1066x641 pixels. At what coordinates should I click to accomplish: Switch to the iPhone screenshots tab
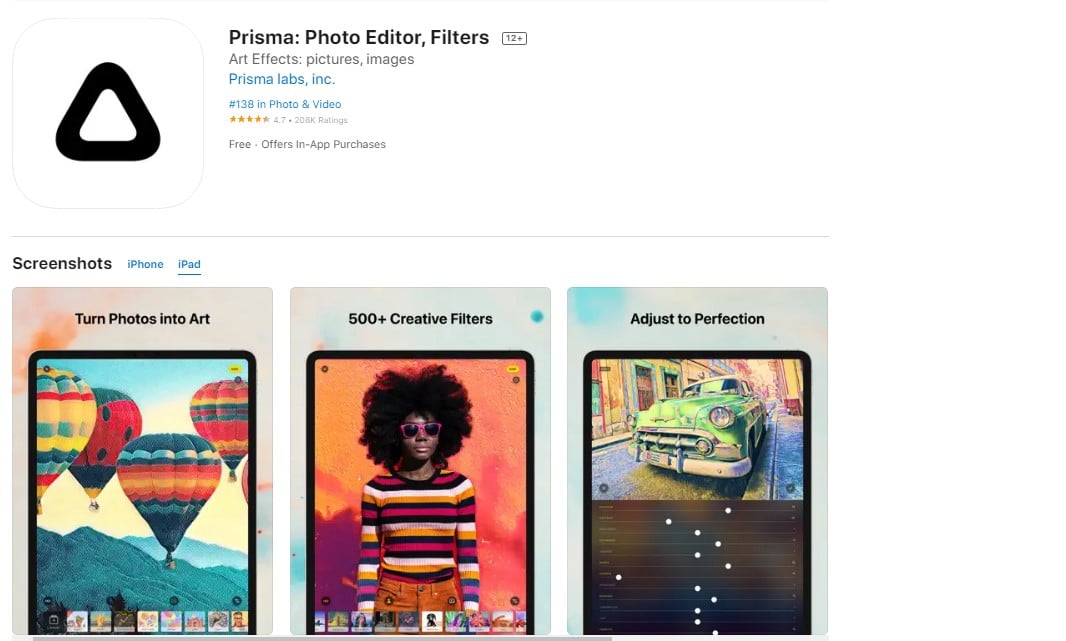[145, 264]
